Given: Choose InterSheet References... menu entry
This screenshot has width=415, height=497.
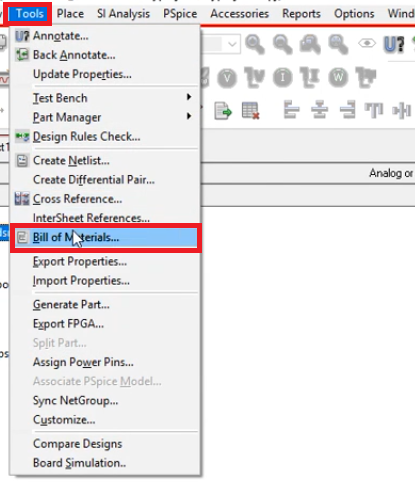Looking at the screenshot, I should 104,218.
